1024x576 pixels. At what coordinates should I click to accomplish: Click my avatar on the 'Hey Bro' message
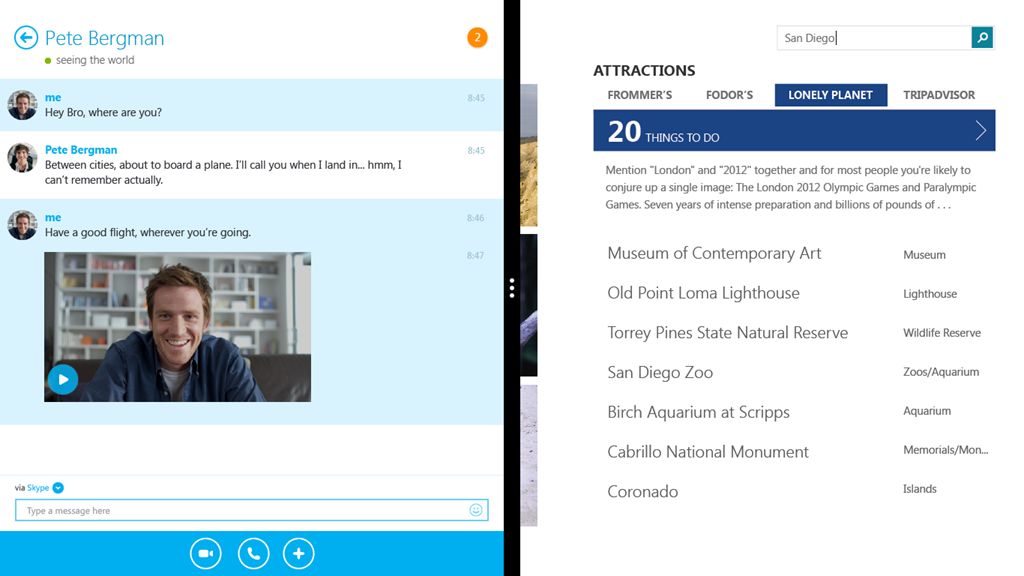click(22, 105)
